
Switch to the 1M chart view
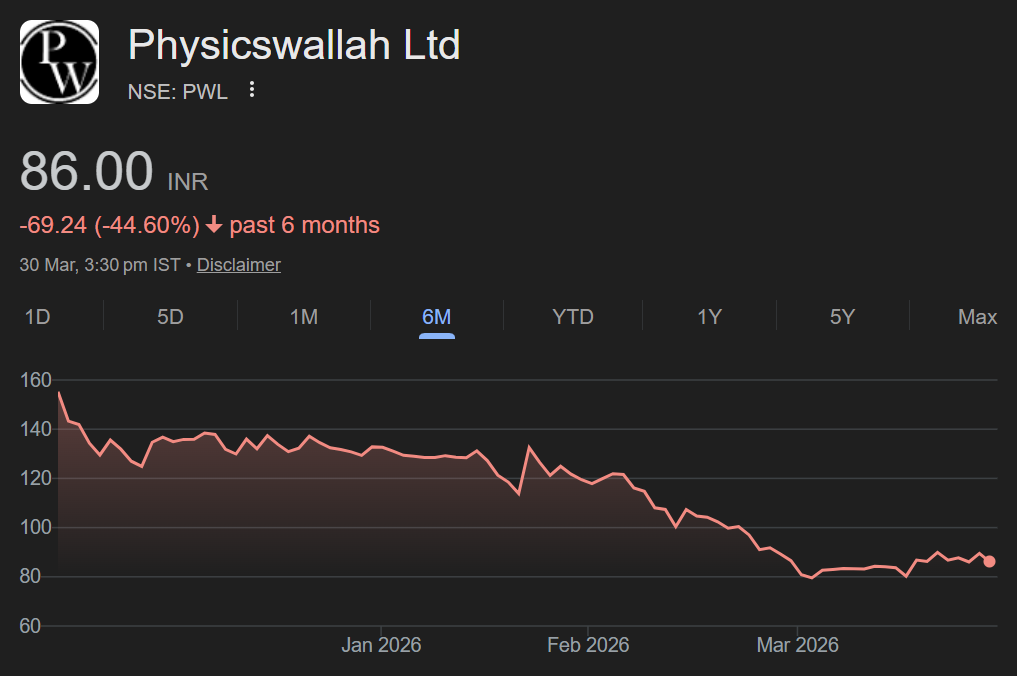tap(304, 316)
